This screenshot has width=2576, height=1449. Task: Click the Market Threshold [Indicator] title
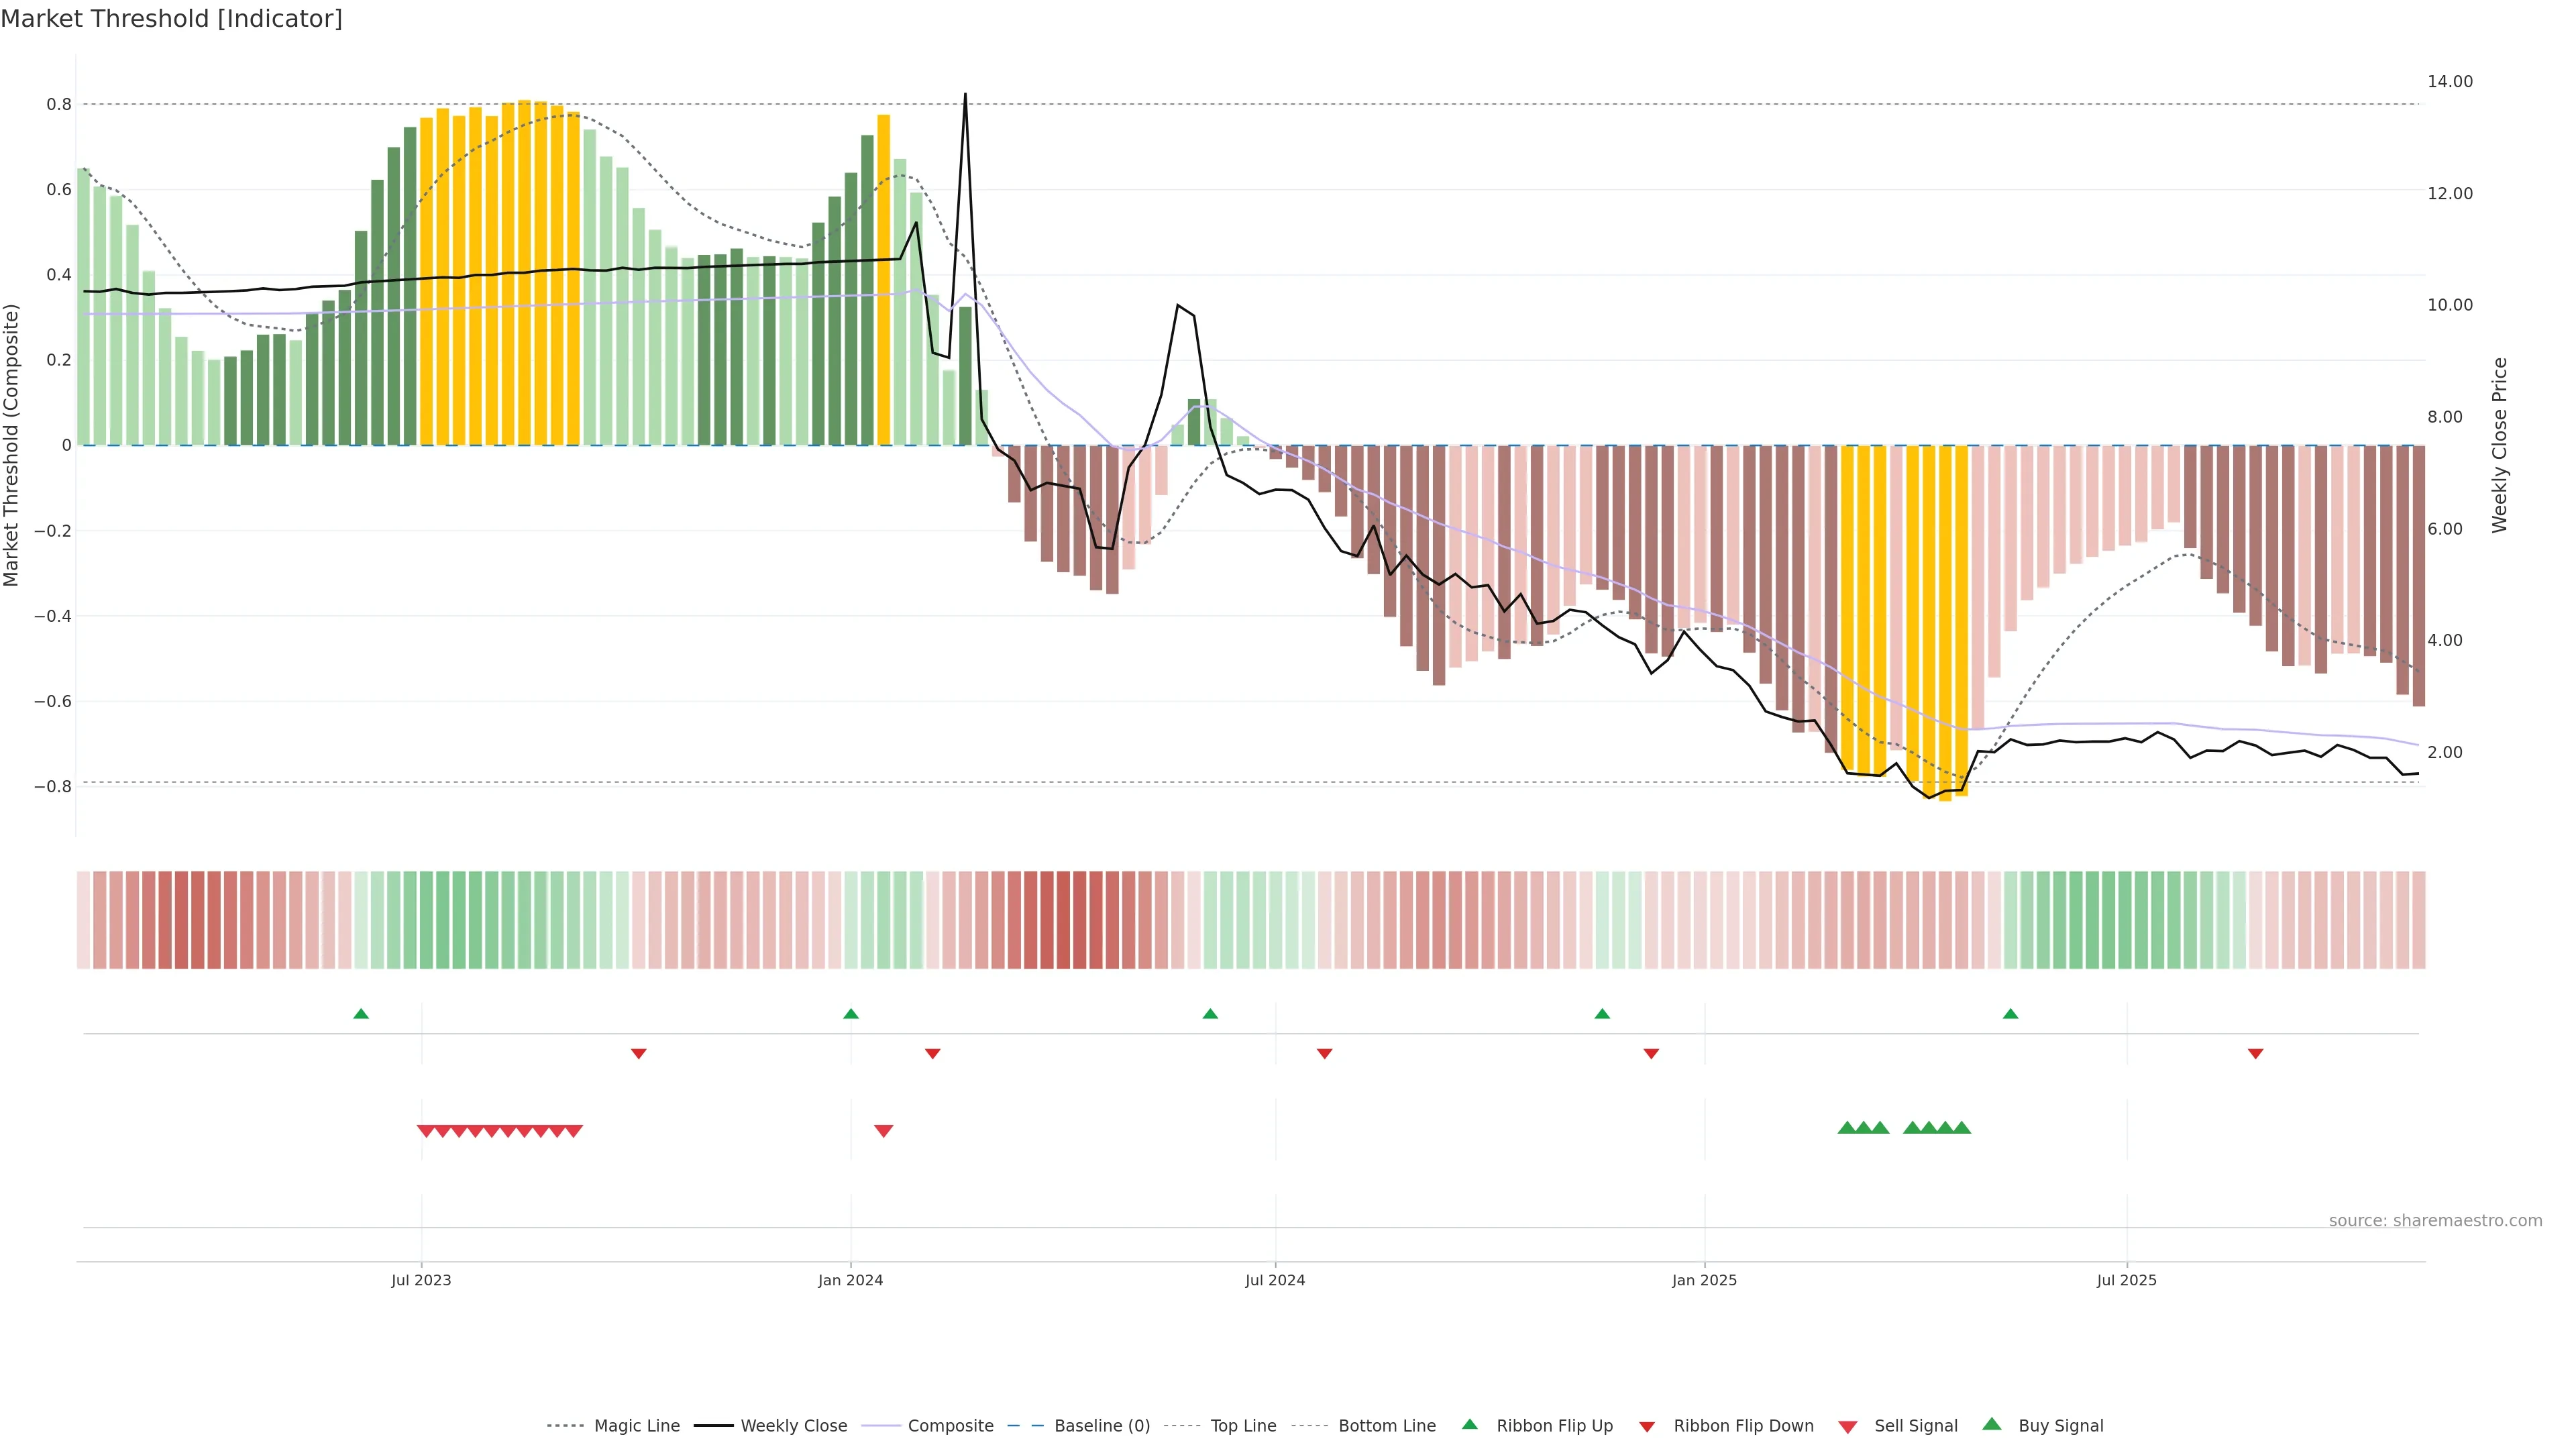(x=171, y=19)
